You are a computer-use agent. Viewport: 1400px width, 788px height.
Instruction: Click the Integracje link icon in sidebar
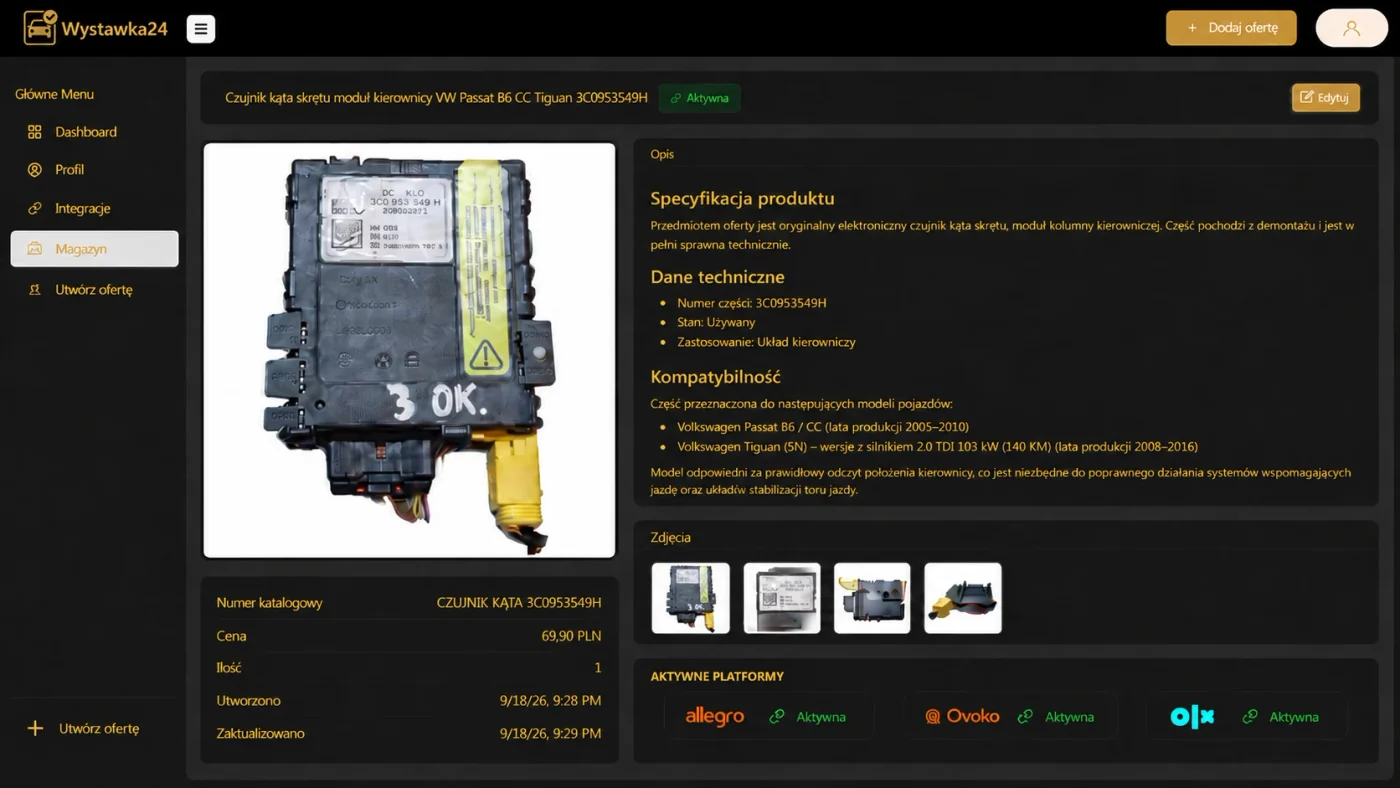tap(35, 209)
